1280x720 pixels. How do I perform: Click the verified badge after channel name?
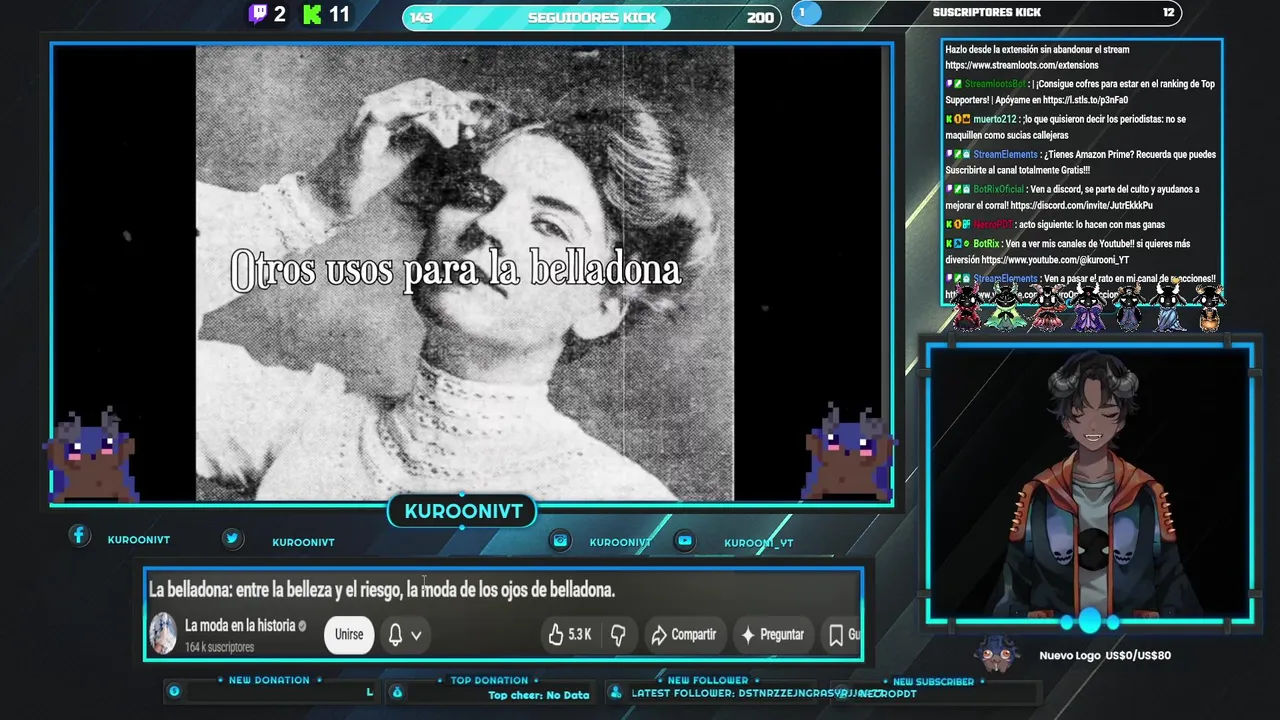point(302,626)
